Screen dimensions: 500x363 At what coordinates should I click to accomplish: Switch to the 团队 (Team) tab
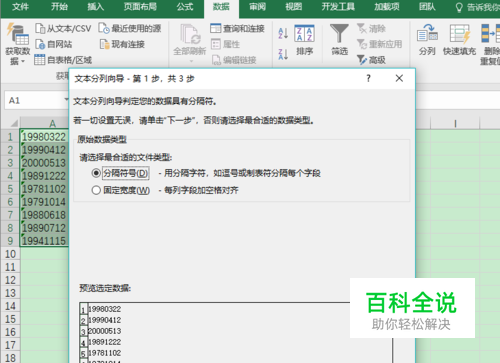click(427, 7)
